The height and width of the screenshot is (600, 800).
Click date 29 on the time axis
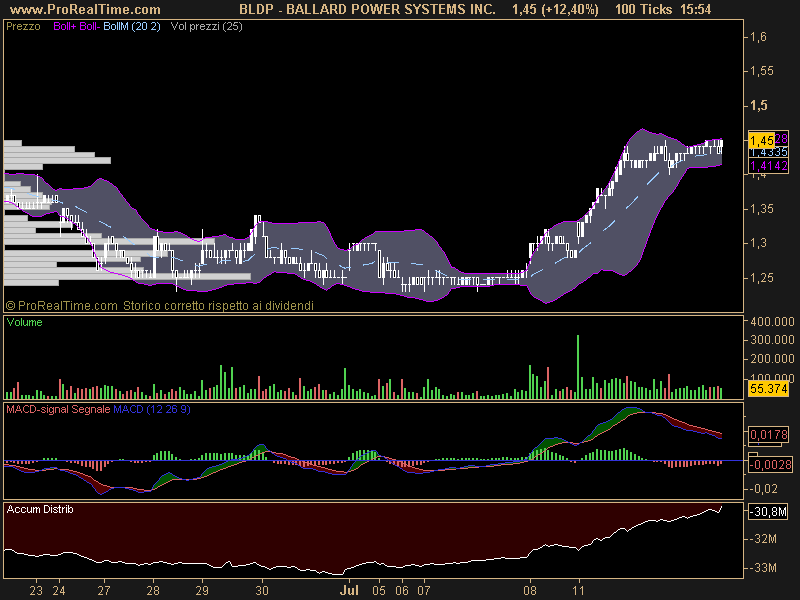coord(202,591)
